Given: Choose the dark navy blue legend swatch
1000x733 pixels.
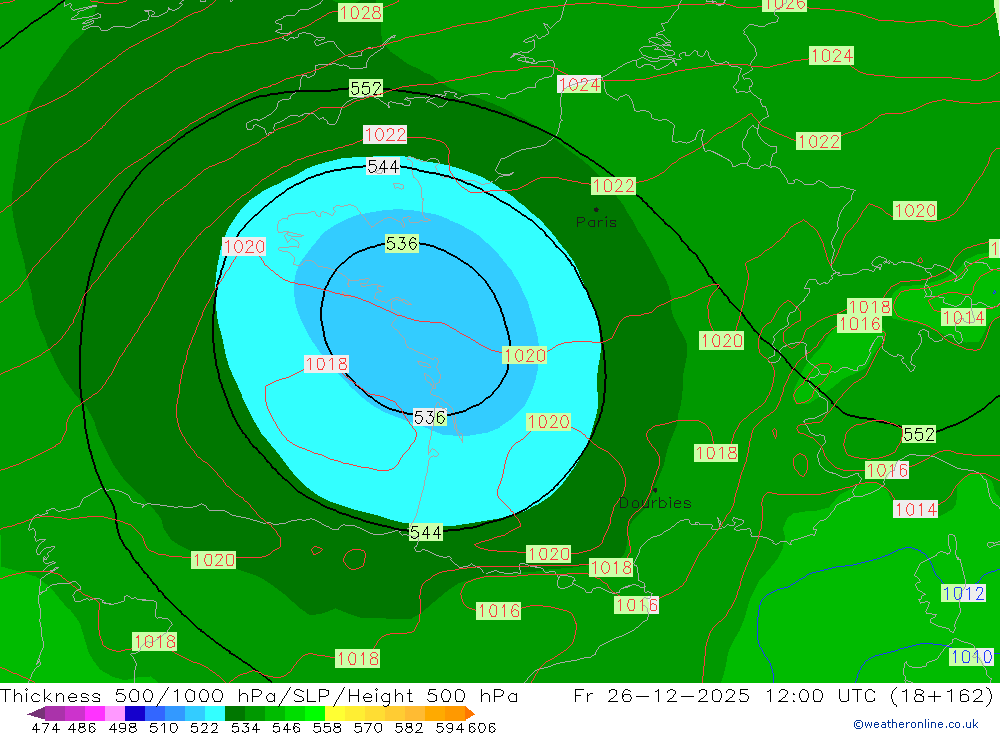Looking at the screenshot, I should pyautogui.click(x=135, y=713).
